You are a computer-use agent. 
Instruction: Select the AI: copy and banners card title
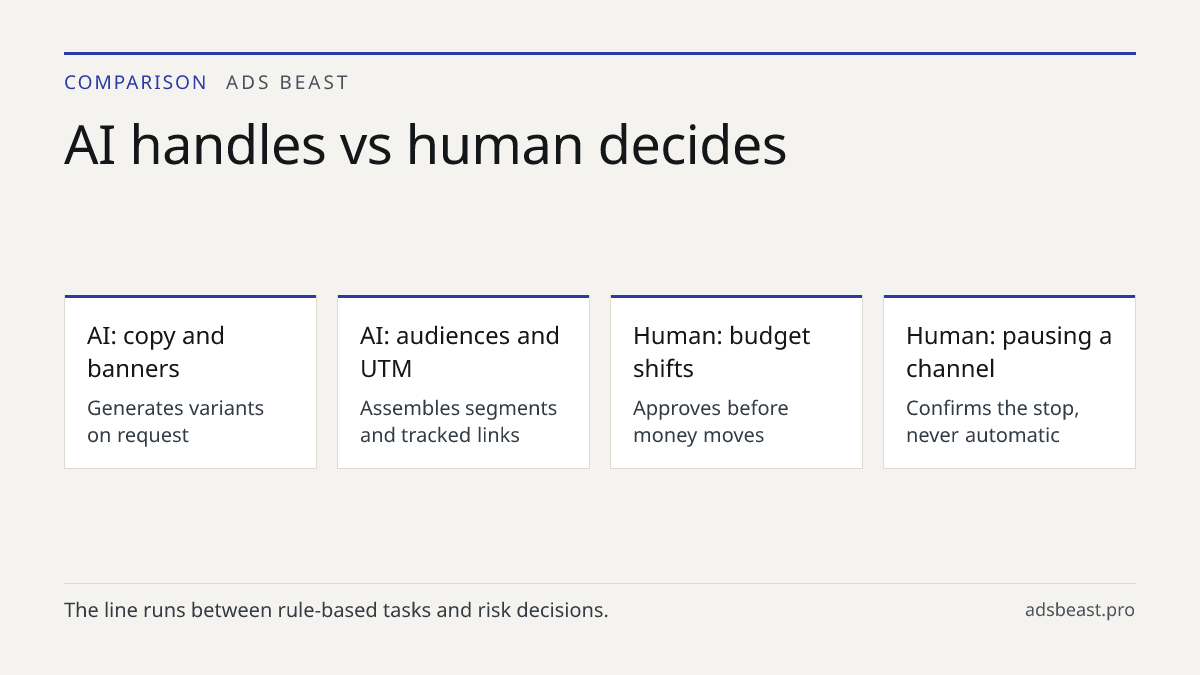156,352
